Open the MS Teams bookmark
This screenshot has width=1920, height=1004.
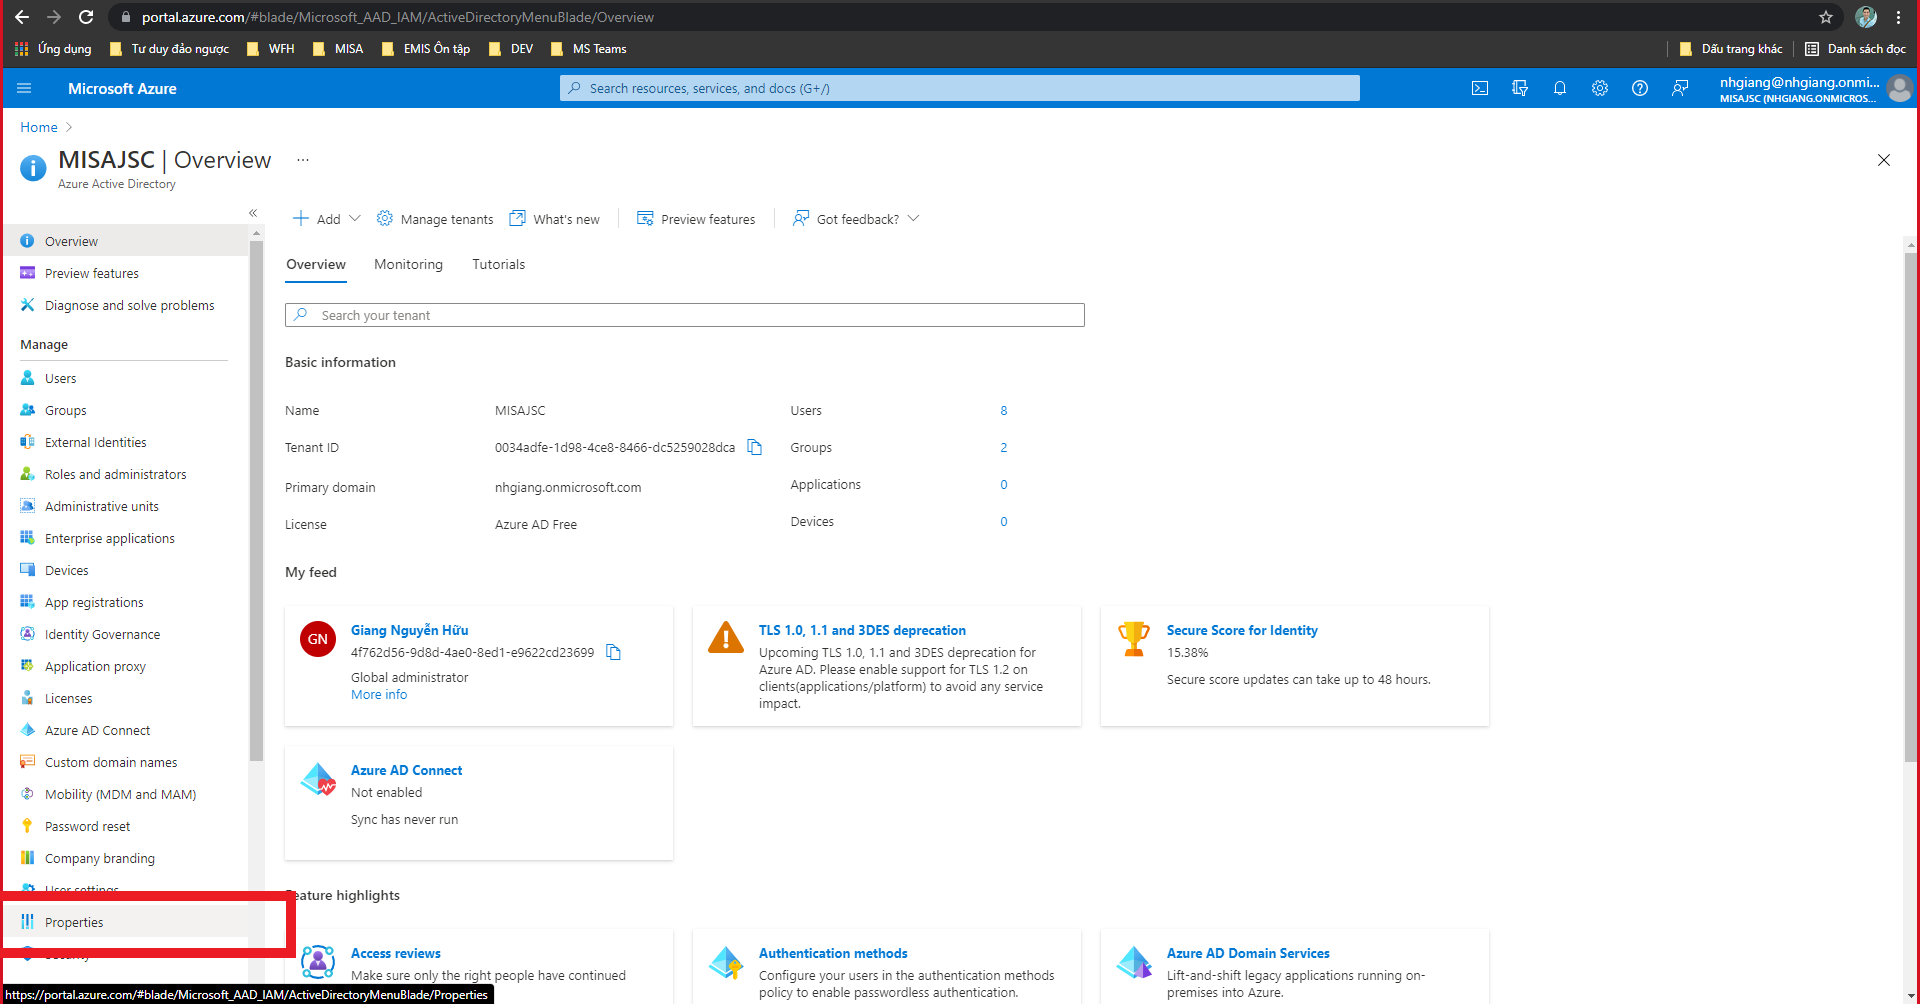[x=589, y=48]
